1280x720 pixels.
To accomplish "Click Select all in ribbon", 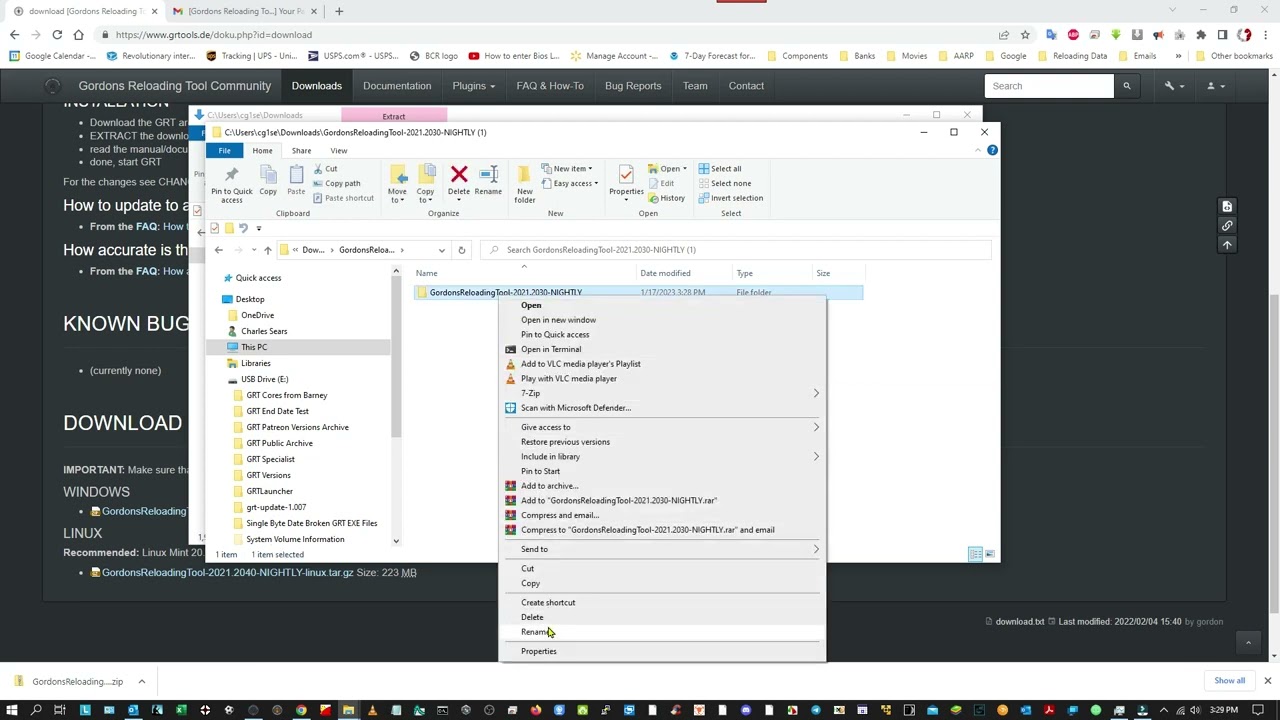I will click(x=720, y=169).
